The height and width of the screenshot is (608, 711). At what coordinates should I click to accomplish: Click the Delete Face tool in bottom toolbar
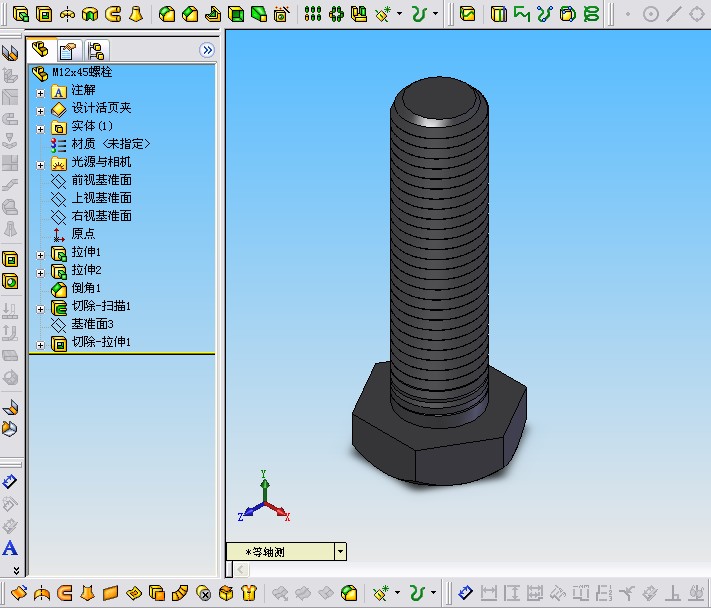pyautogui.click(x=204, y=592)
